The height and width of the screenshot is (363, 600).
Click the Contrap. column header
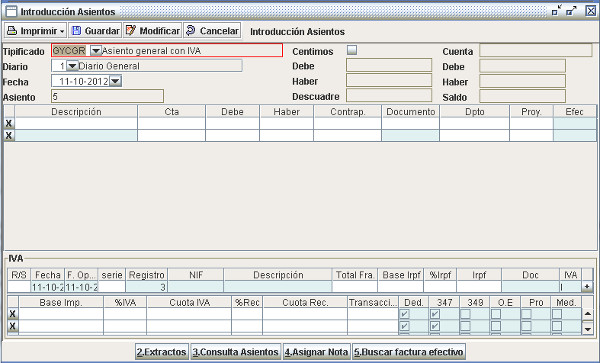tap(348, 112)
